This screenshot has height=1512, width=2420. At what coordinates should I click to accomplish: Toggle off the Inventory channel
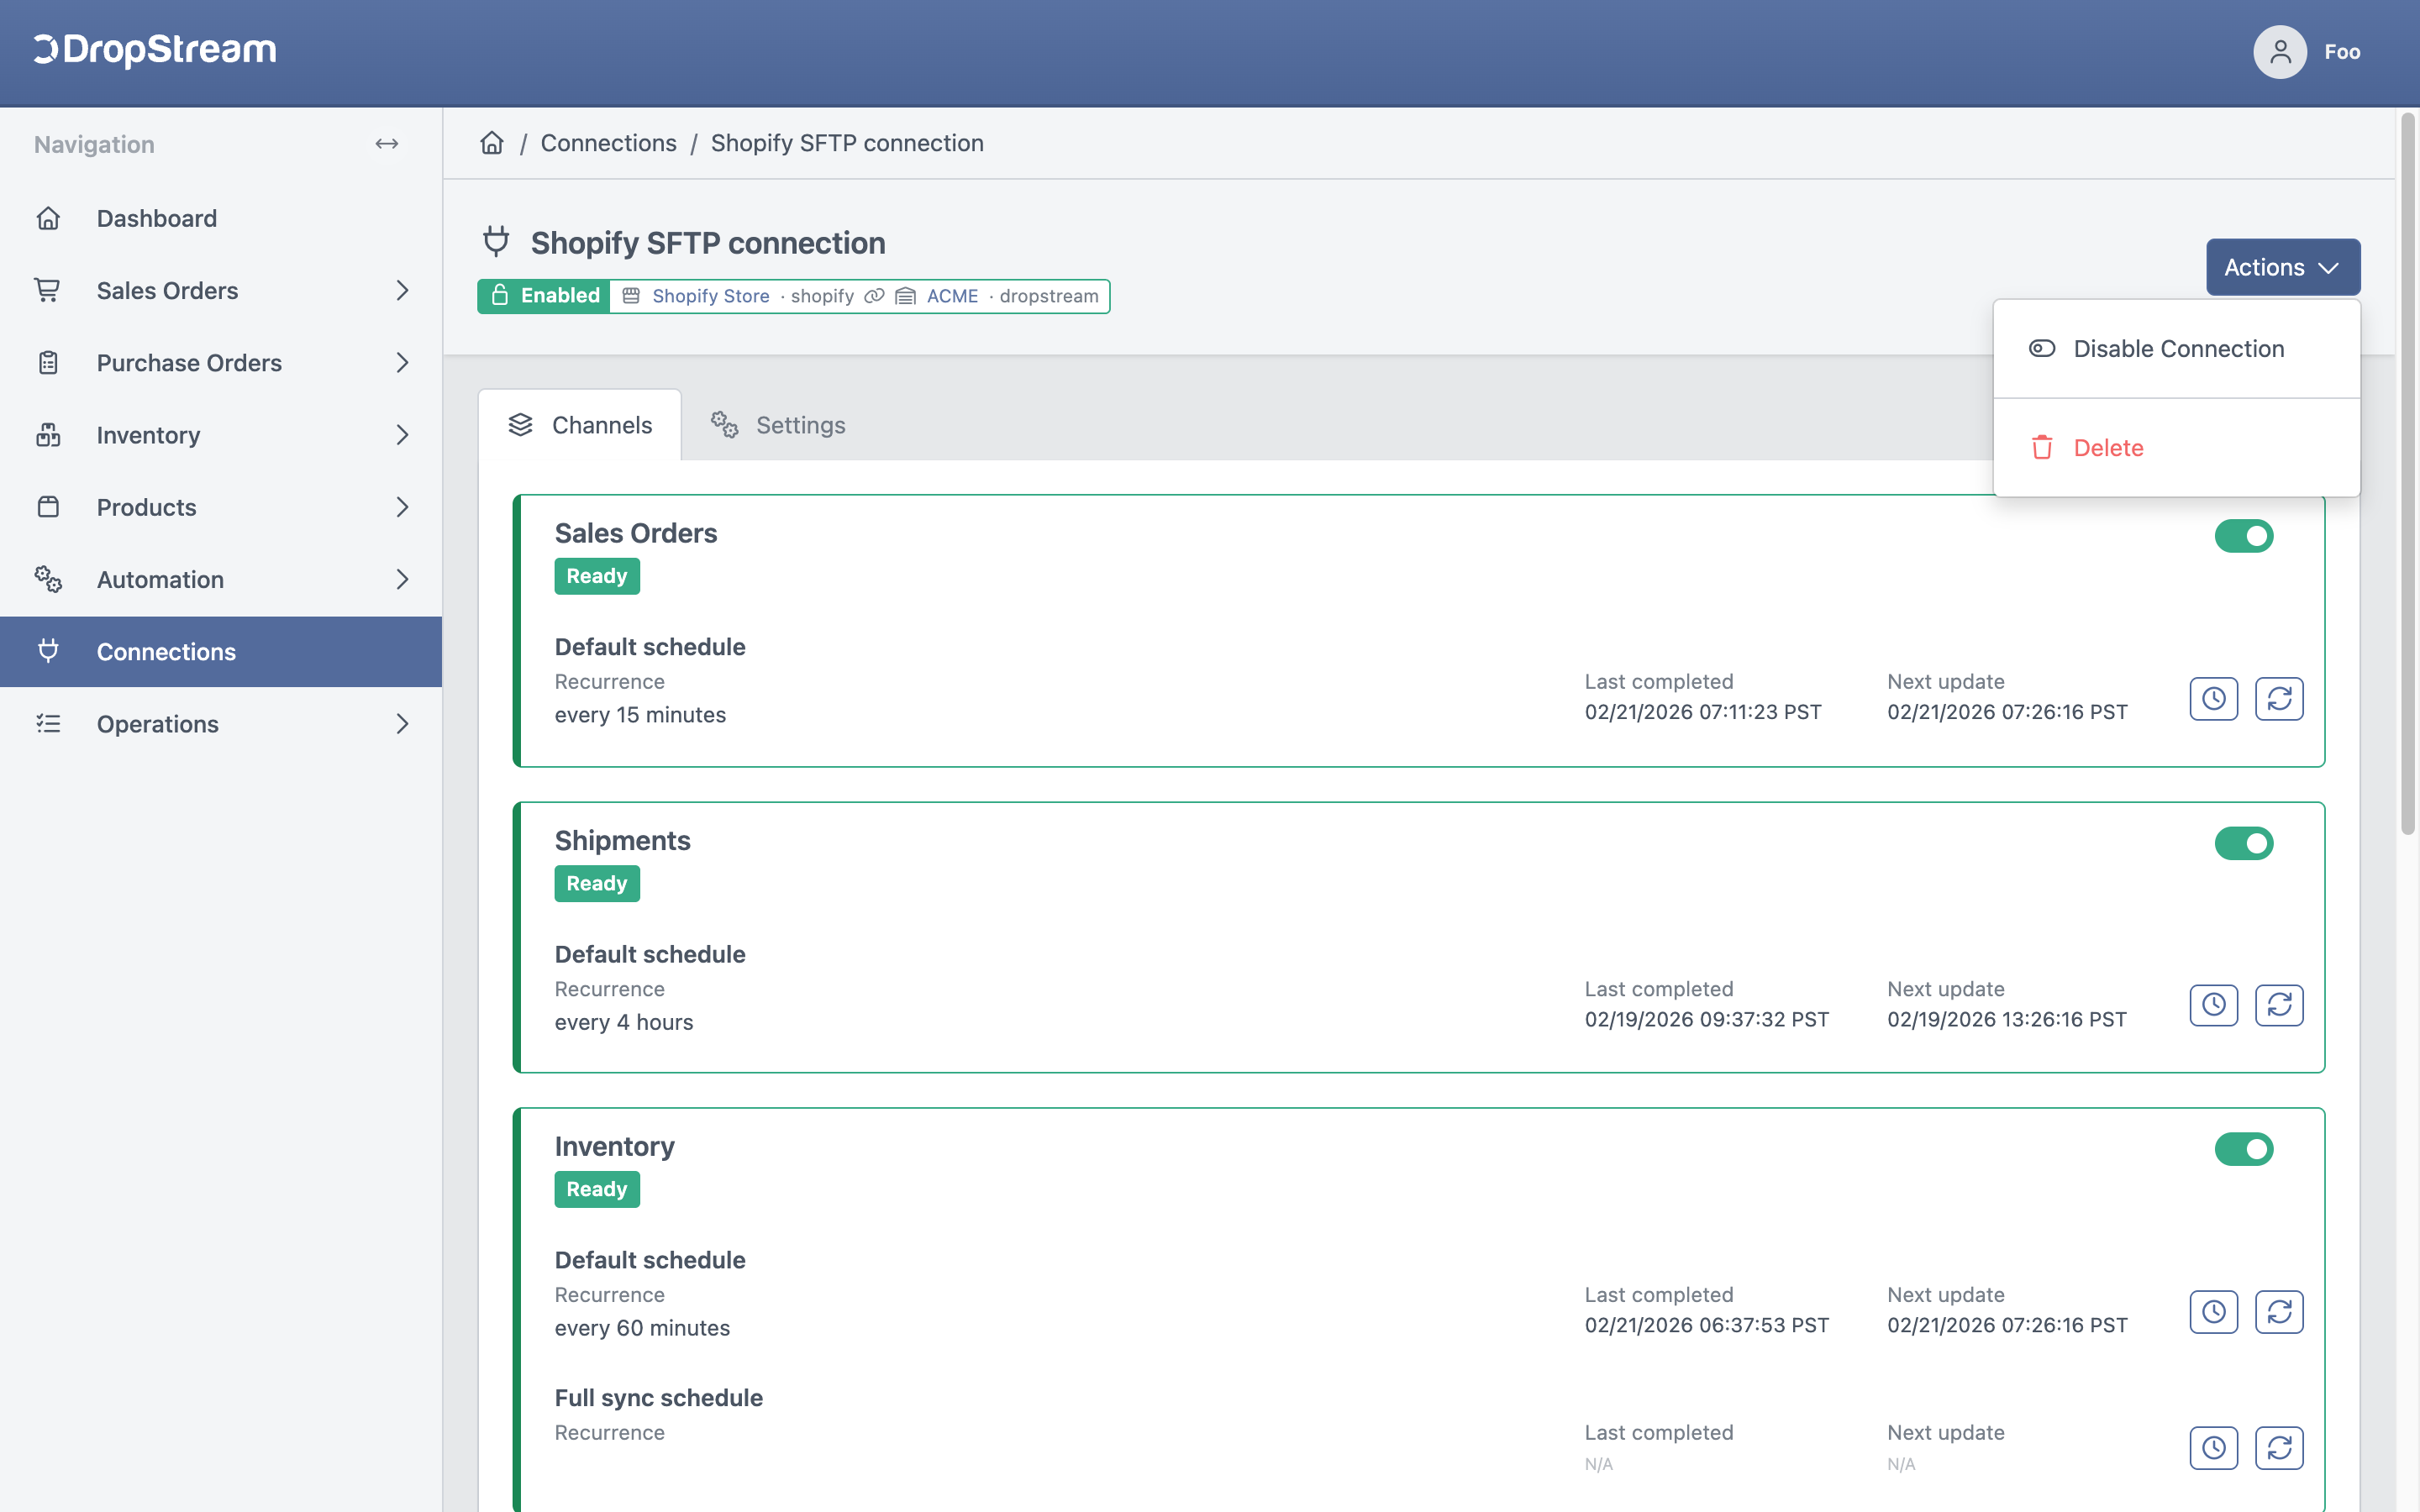2244,1149
